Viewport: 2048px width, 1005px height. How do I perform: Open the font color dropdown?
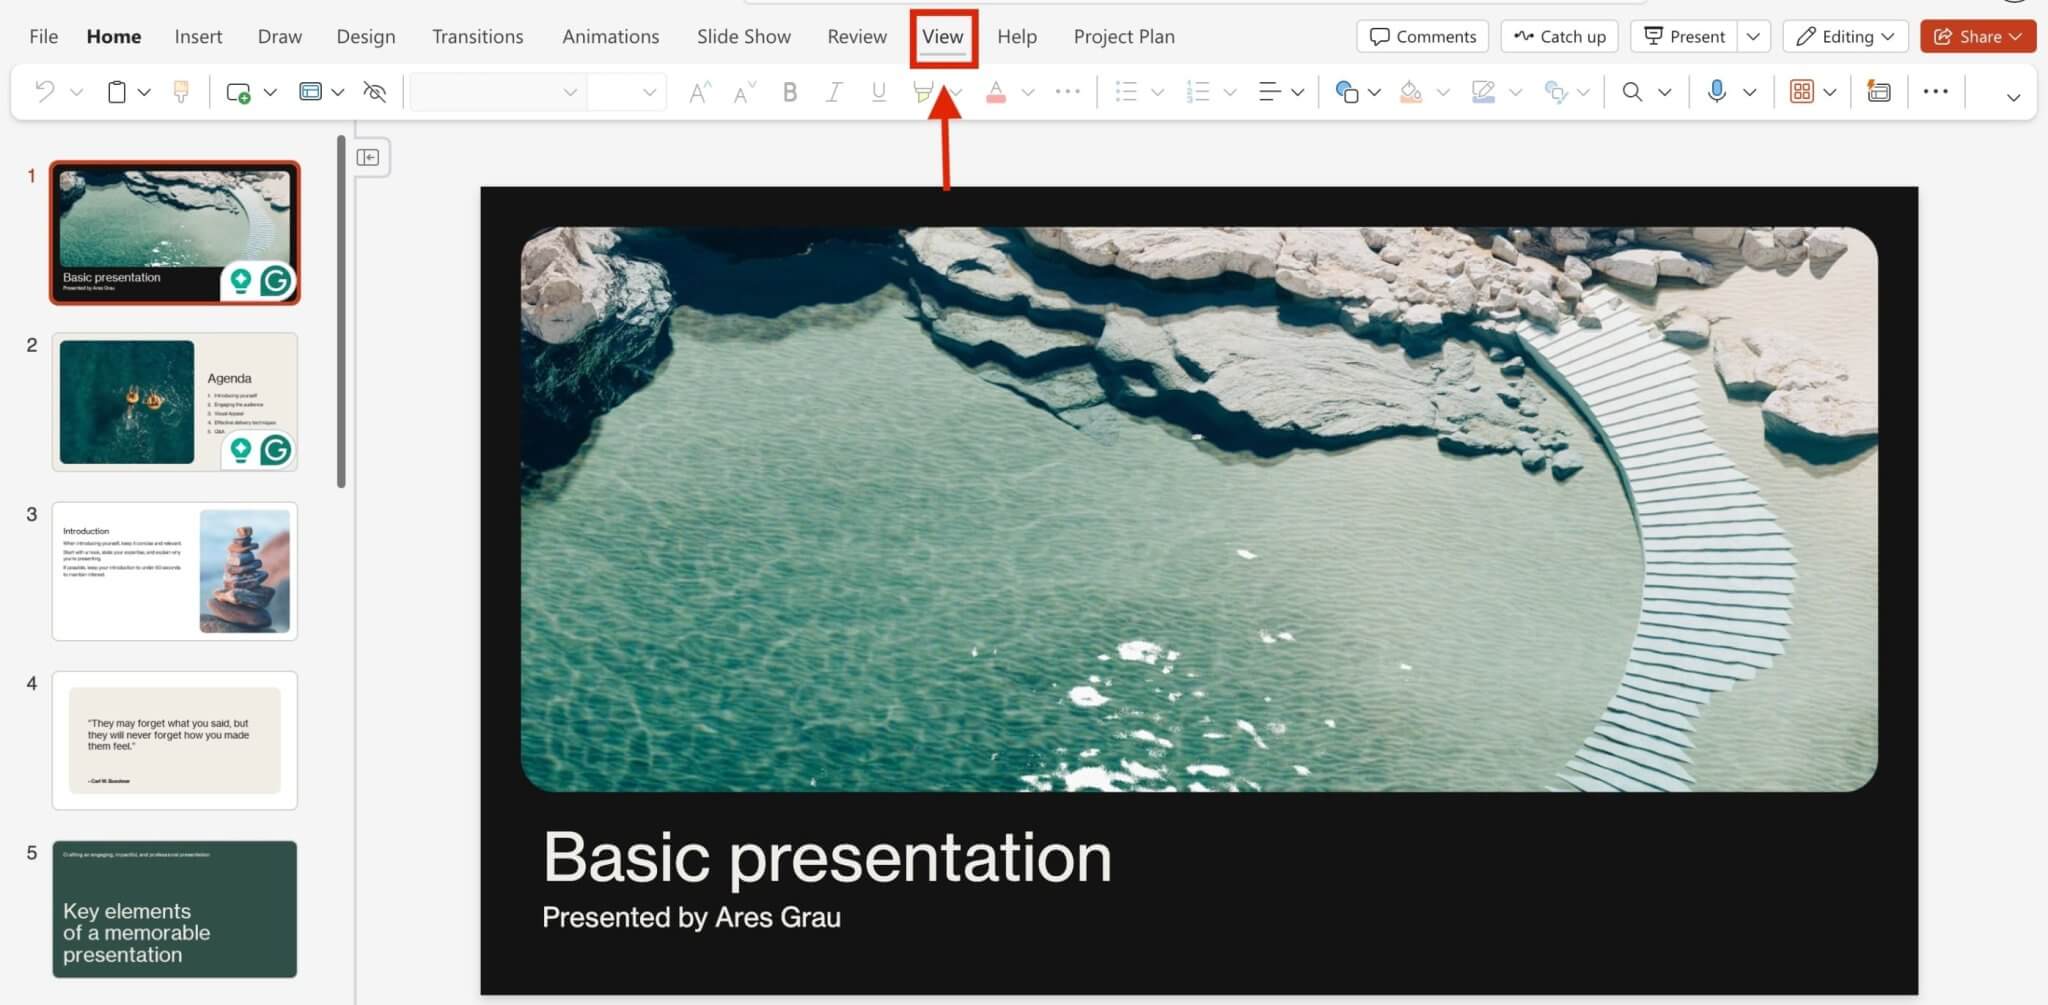[1030, 91]
